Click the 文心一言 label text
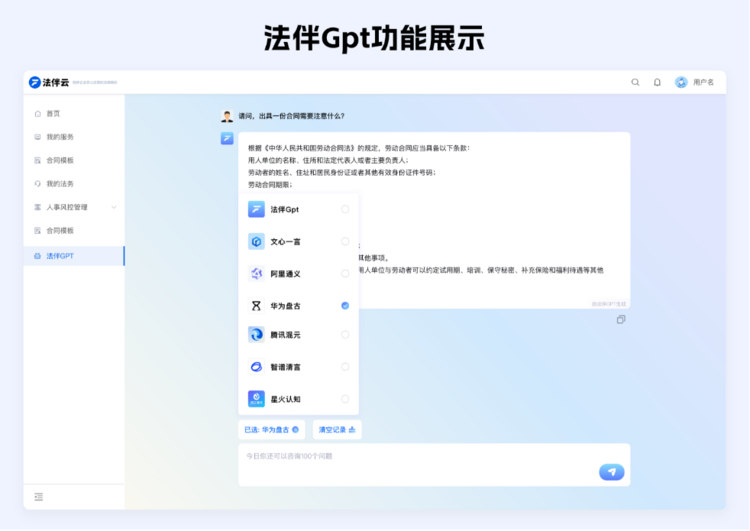 tap(285, 242)
